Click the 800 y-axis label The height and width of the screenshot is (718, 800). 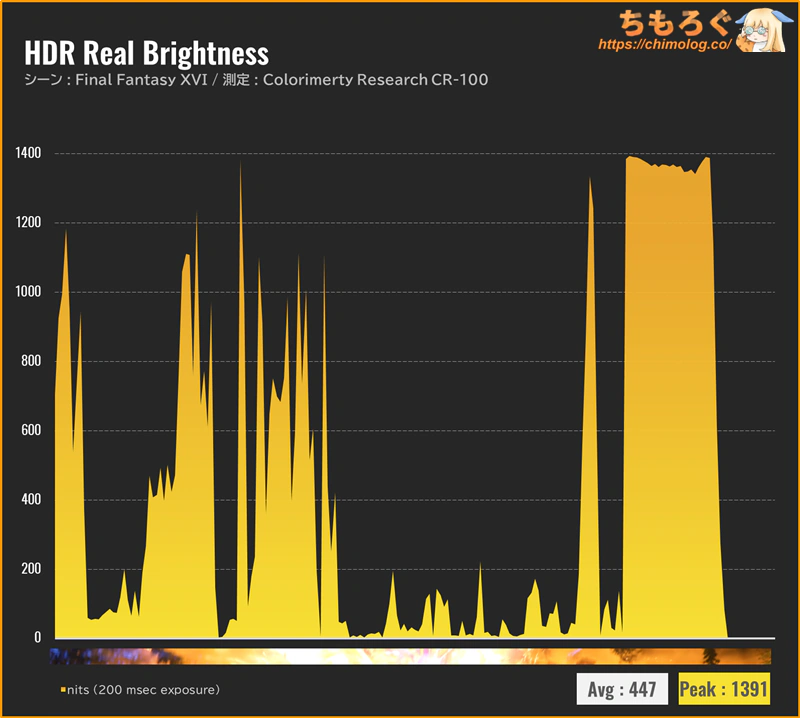pyautogui.click(x=31, y=361)
